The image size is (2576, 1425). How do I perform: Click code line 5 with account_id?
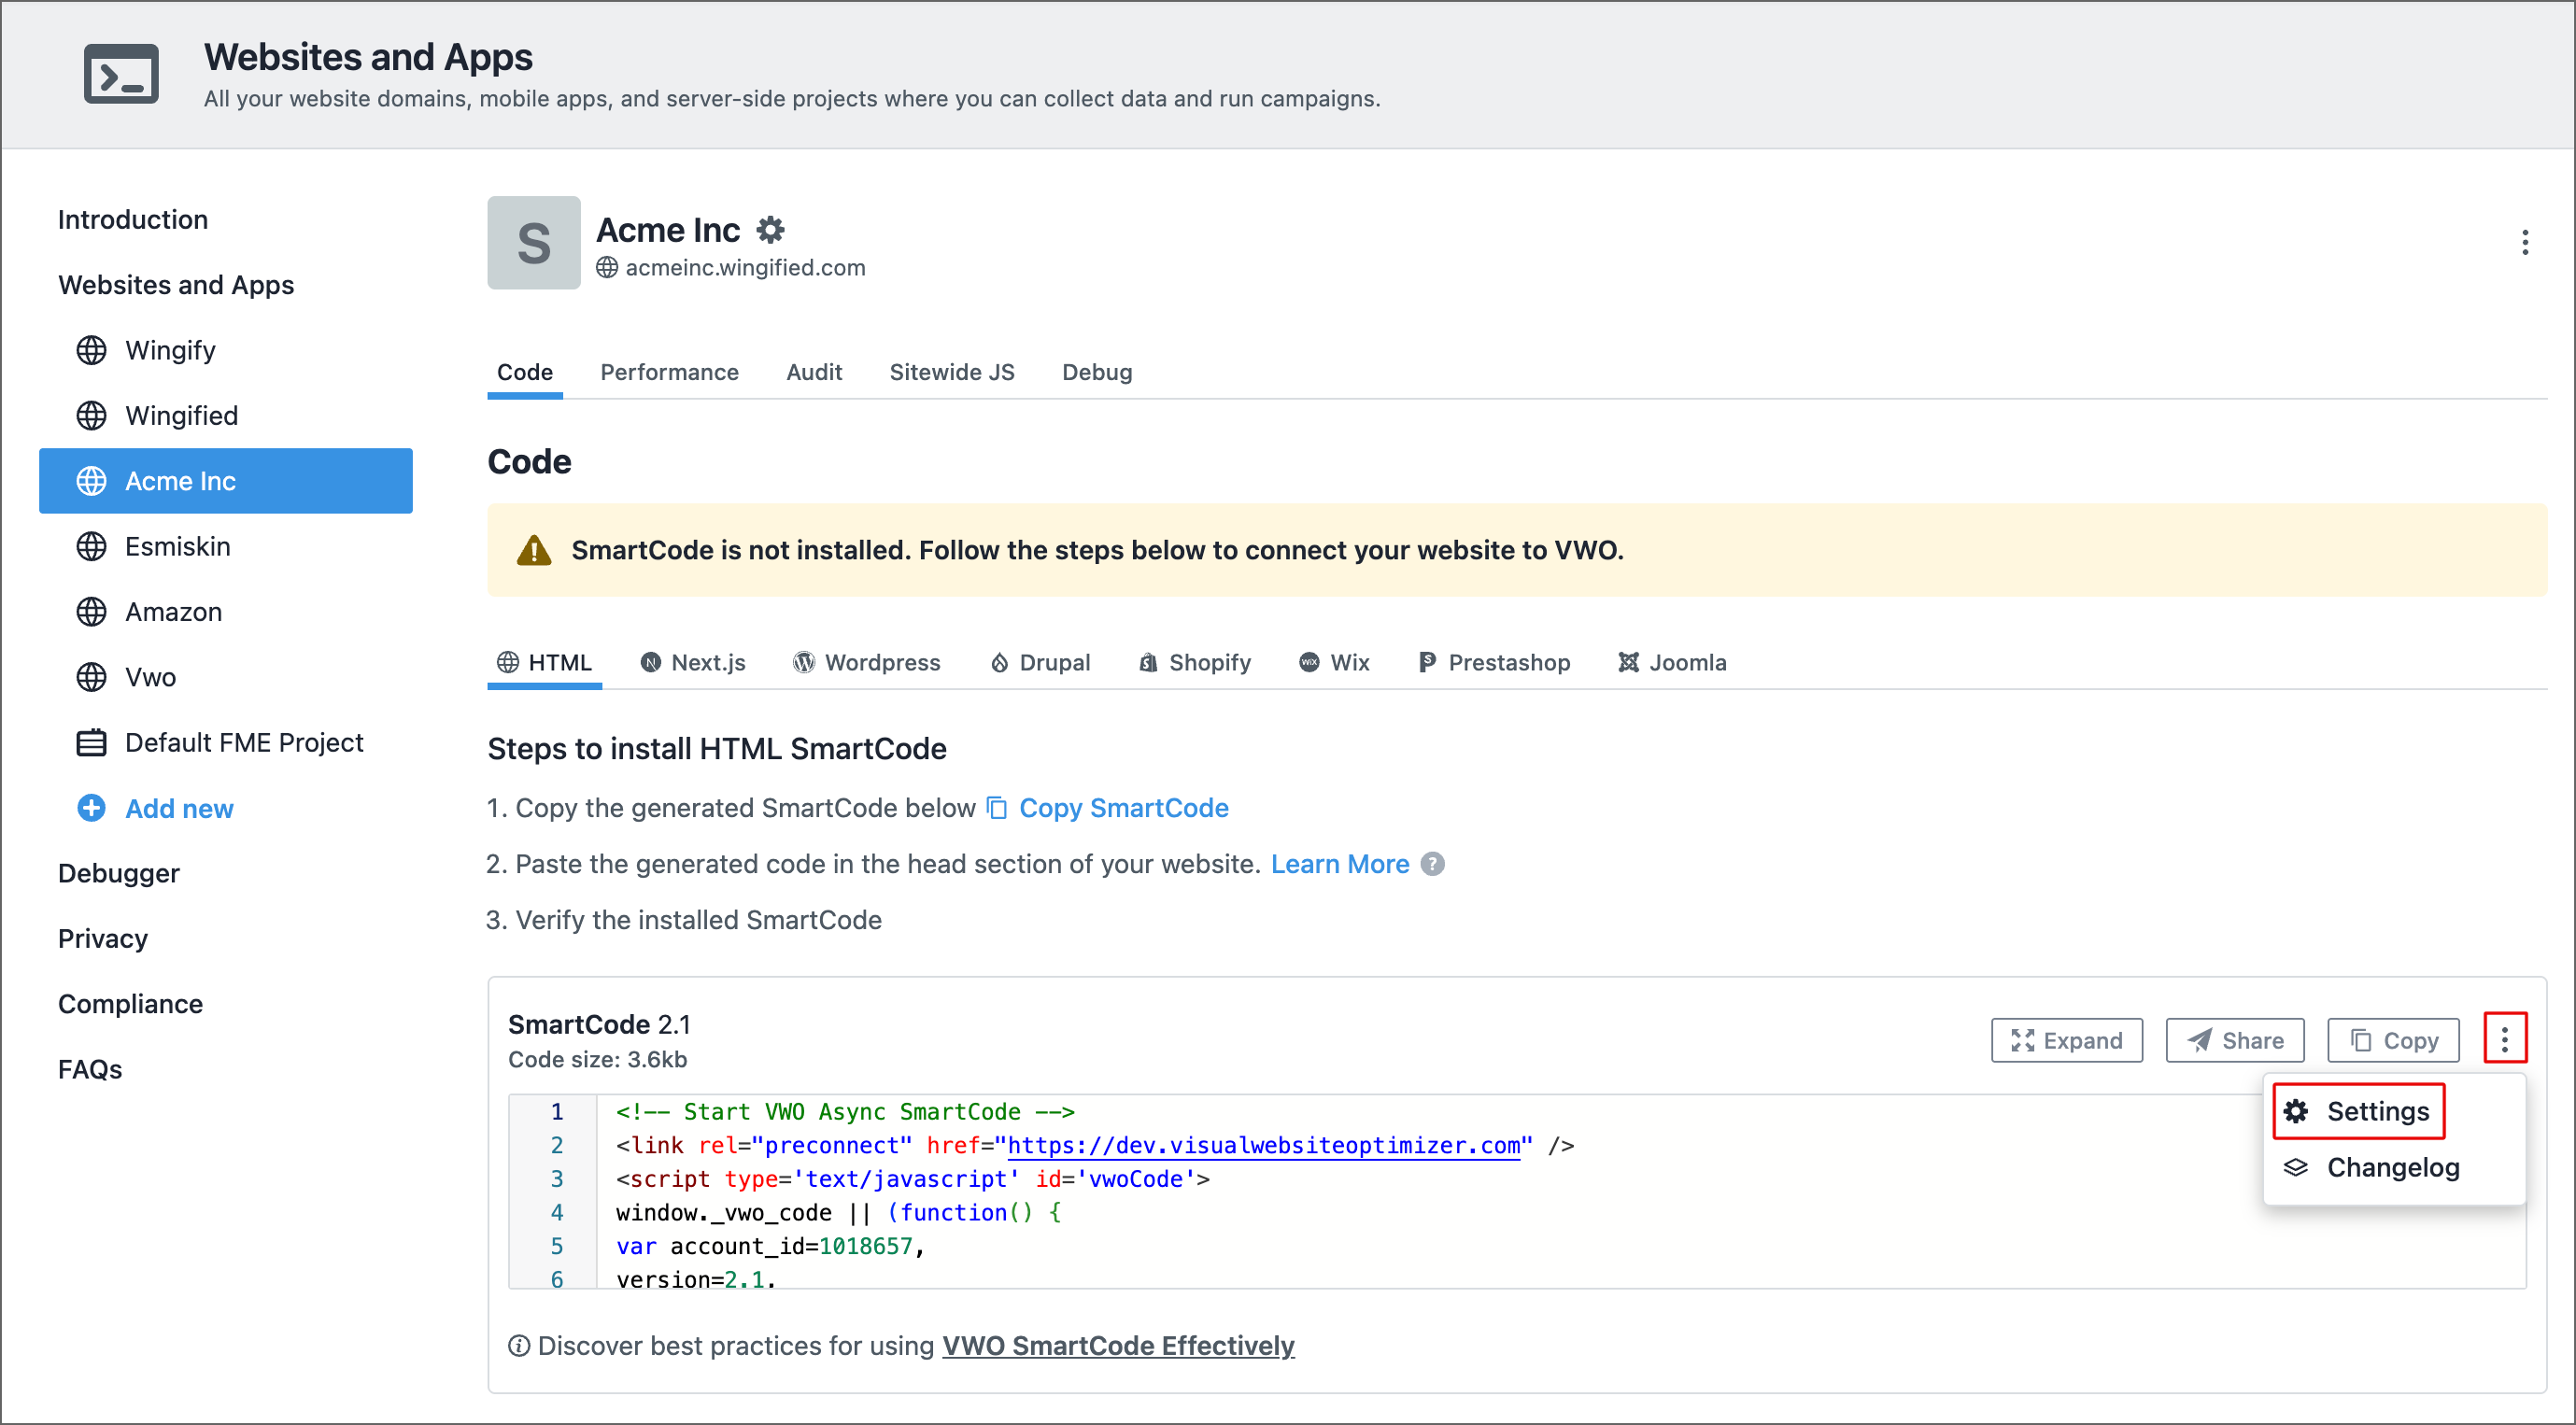point(770,1247)
